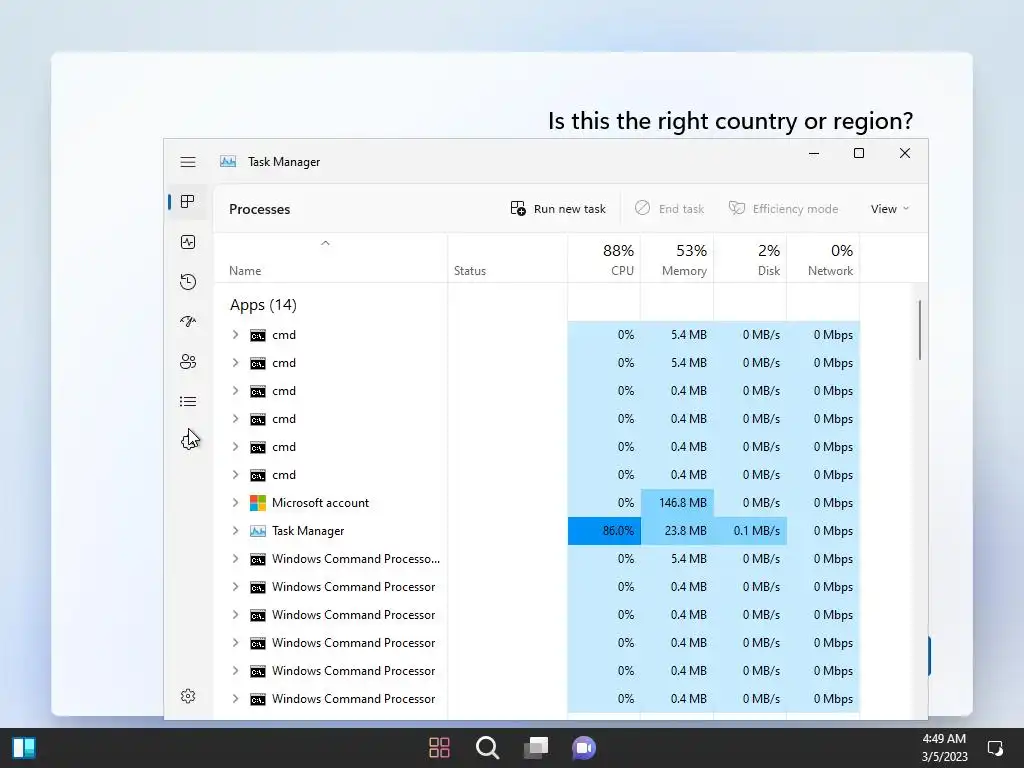Expand the first cmd process row
The height and width of the screenshot is (768, 1024).
point(235,335)
